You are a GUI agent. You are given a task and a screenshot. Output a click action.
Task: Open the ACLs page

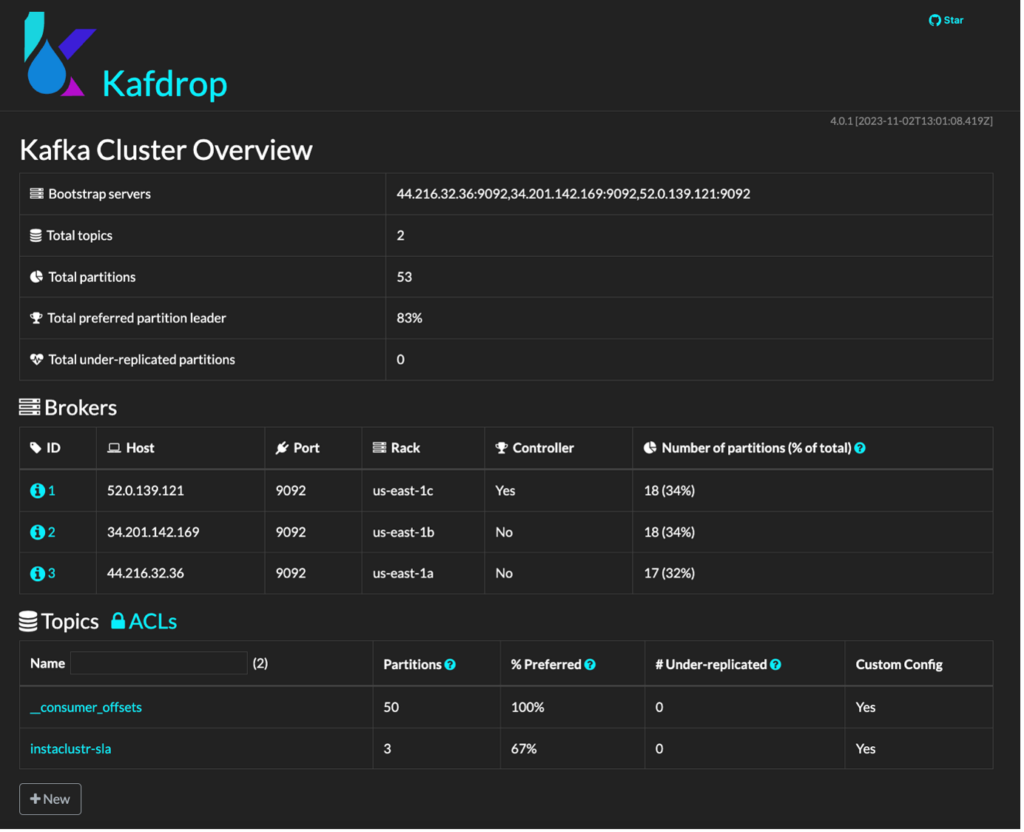(x=155, y=621)
